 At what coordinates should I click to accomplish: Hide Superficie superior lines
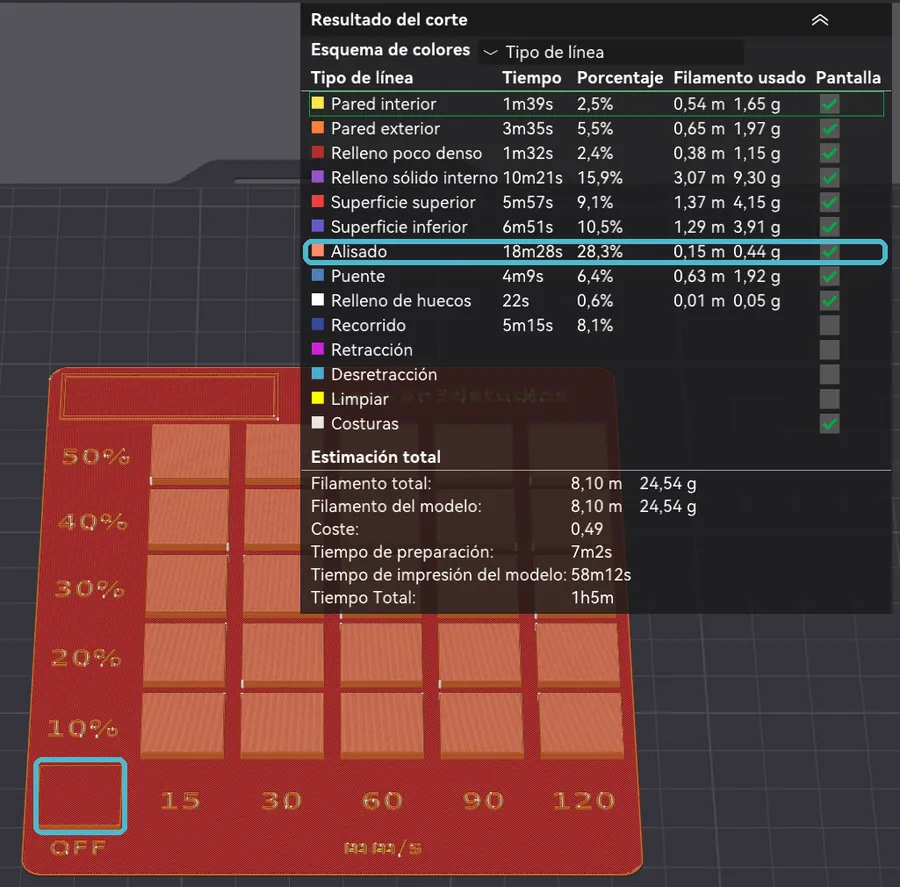(x=829, y=203)
